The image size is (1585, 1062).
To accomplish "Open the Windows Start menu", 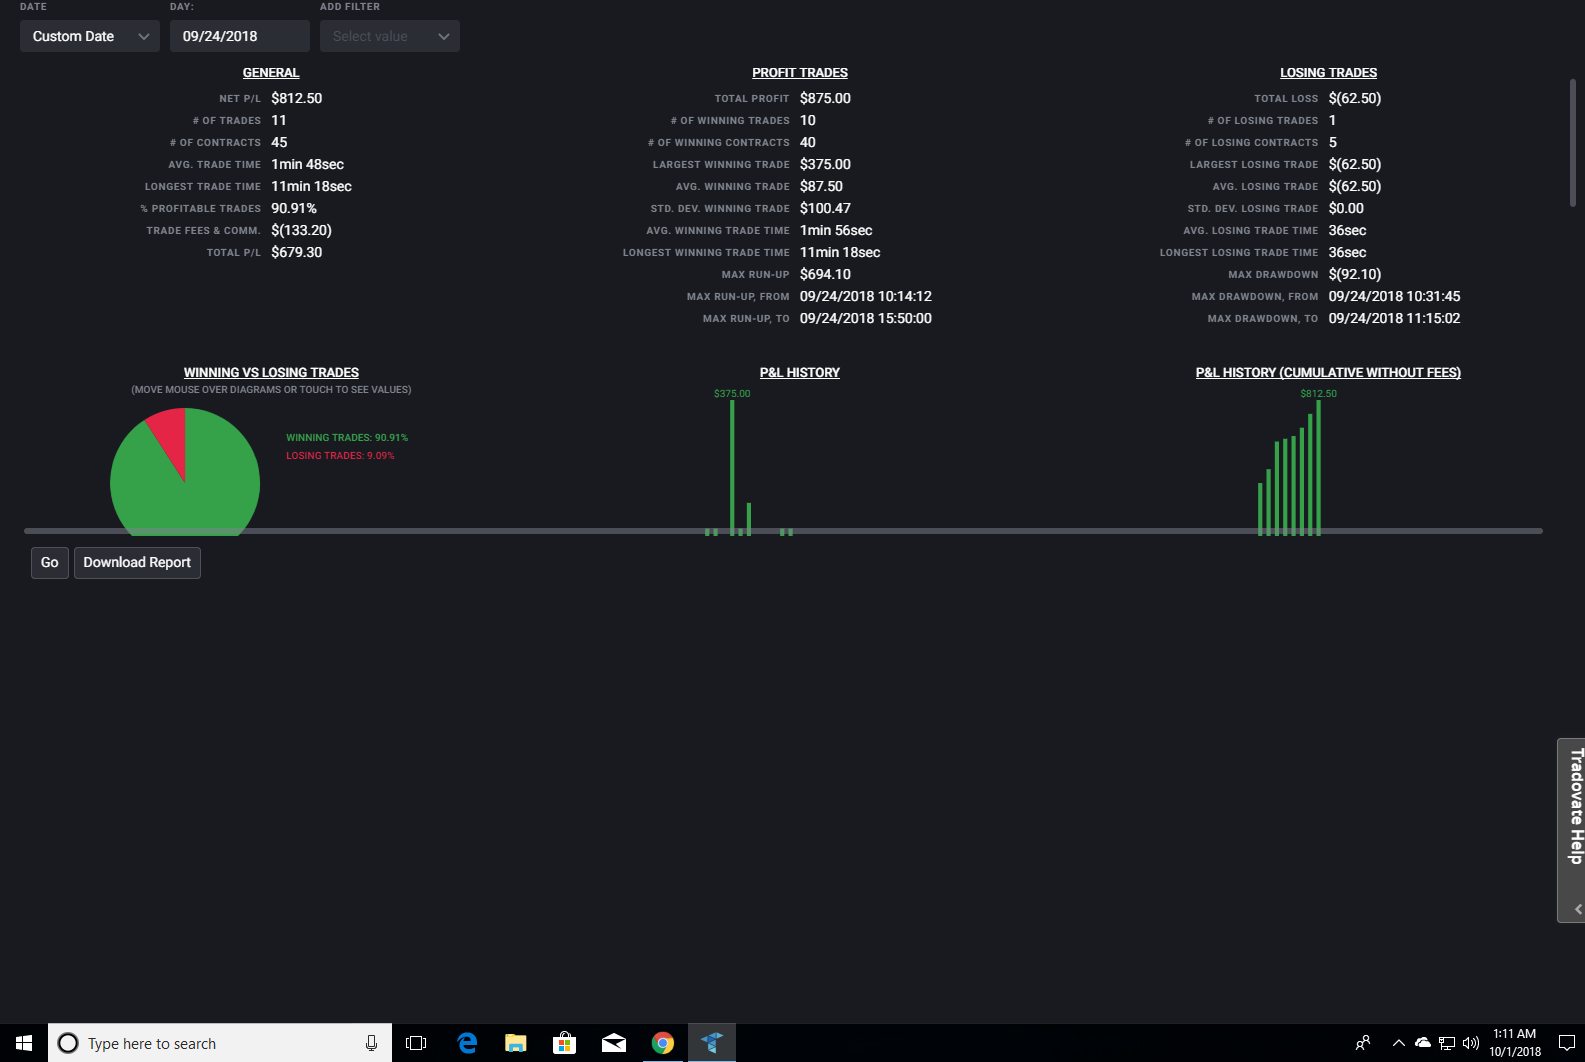I will point(24,1043).
